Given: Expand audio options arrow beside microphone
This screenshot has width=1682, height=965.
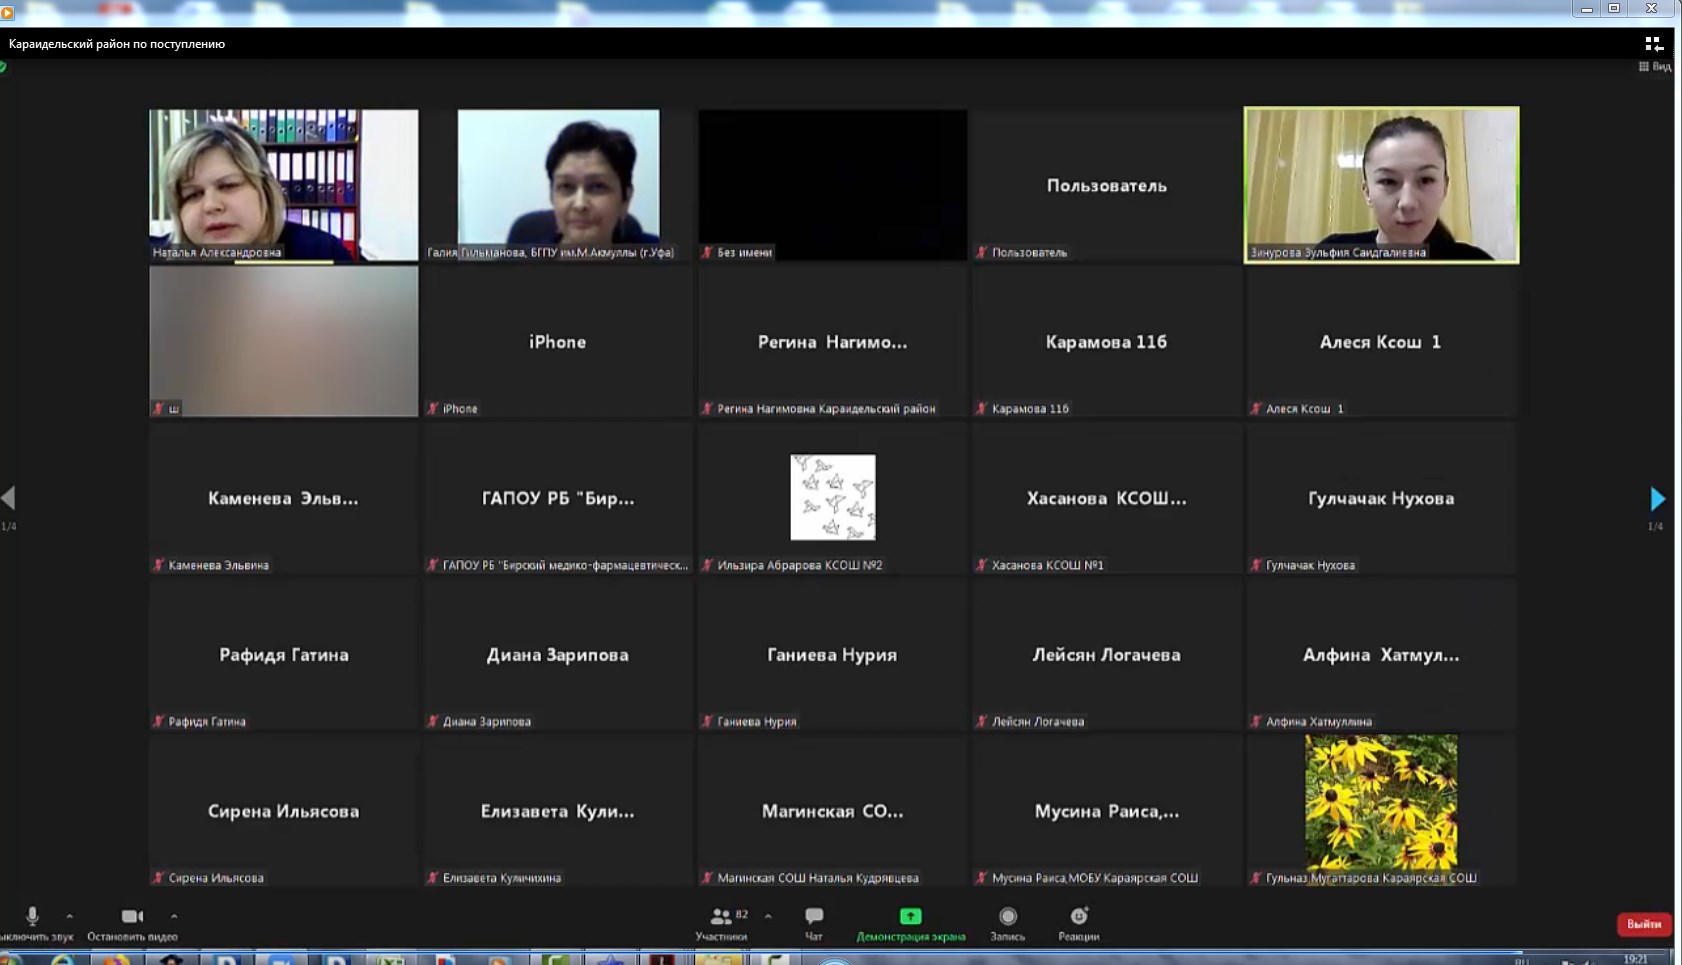Looking at the screenshot, I should (x=69, y=916).
